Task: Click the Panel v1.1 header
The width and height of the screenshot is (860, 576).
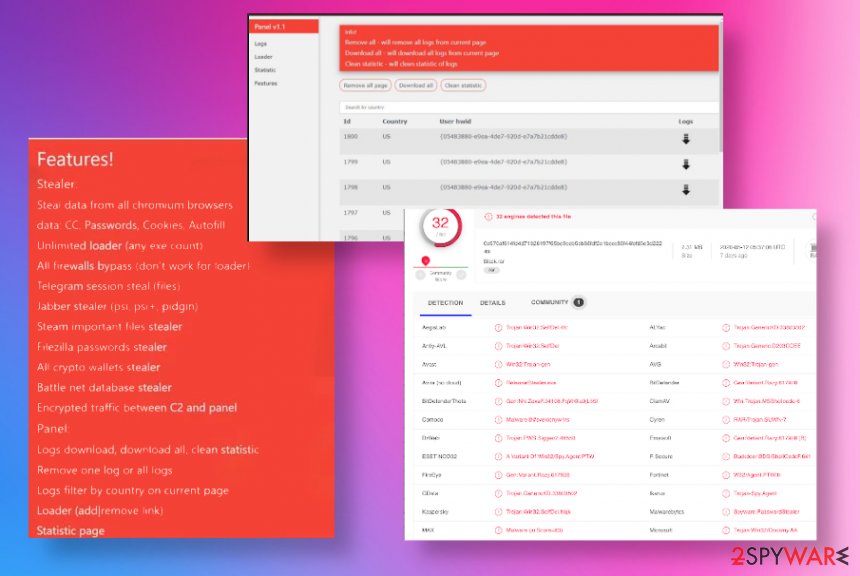Action: pyautogui.click(x=284, y=26)
